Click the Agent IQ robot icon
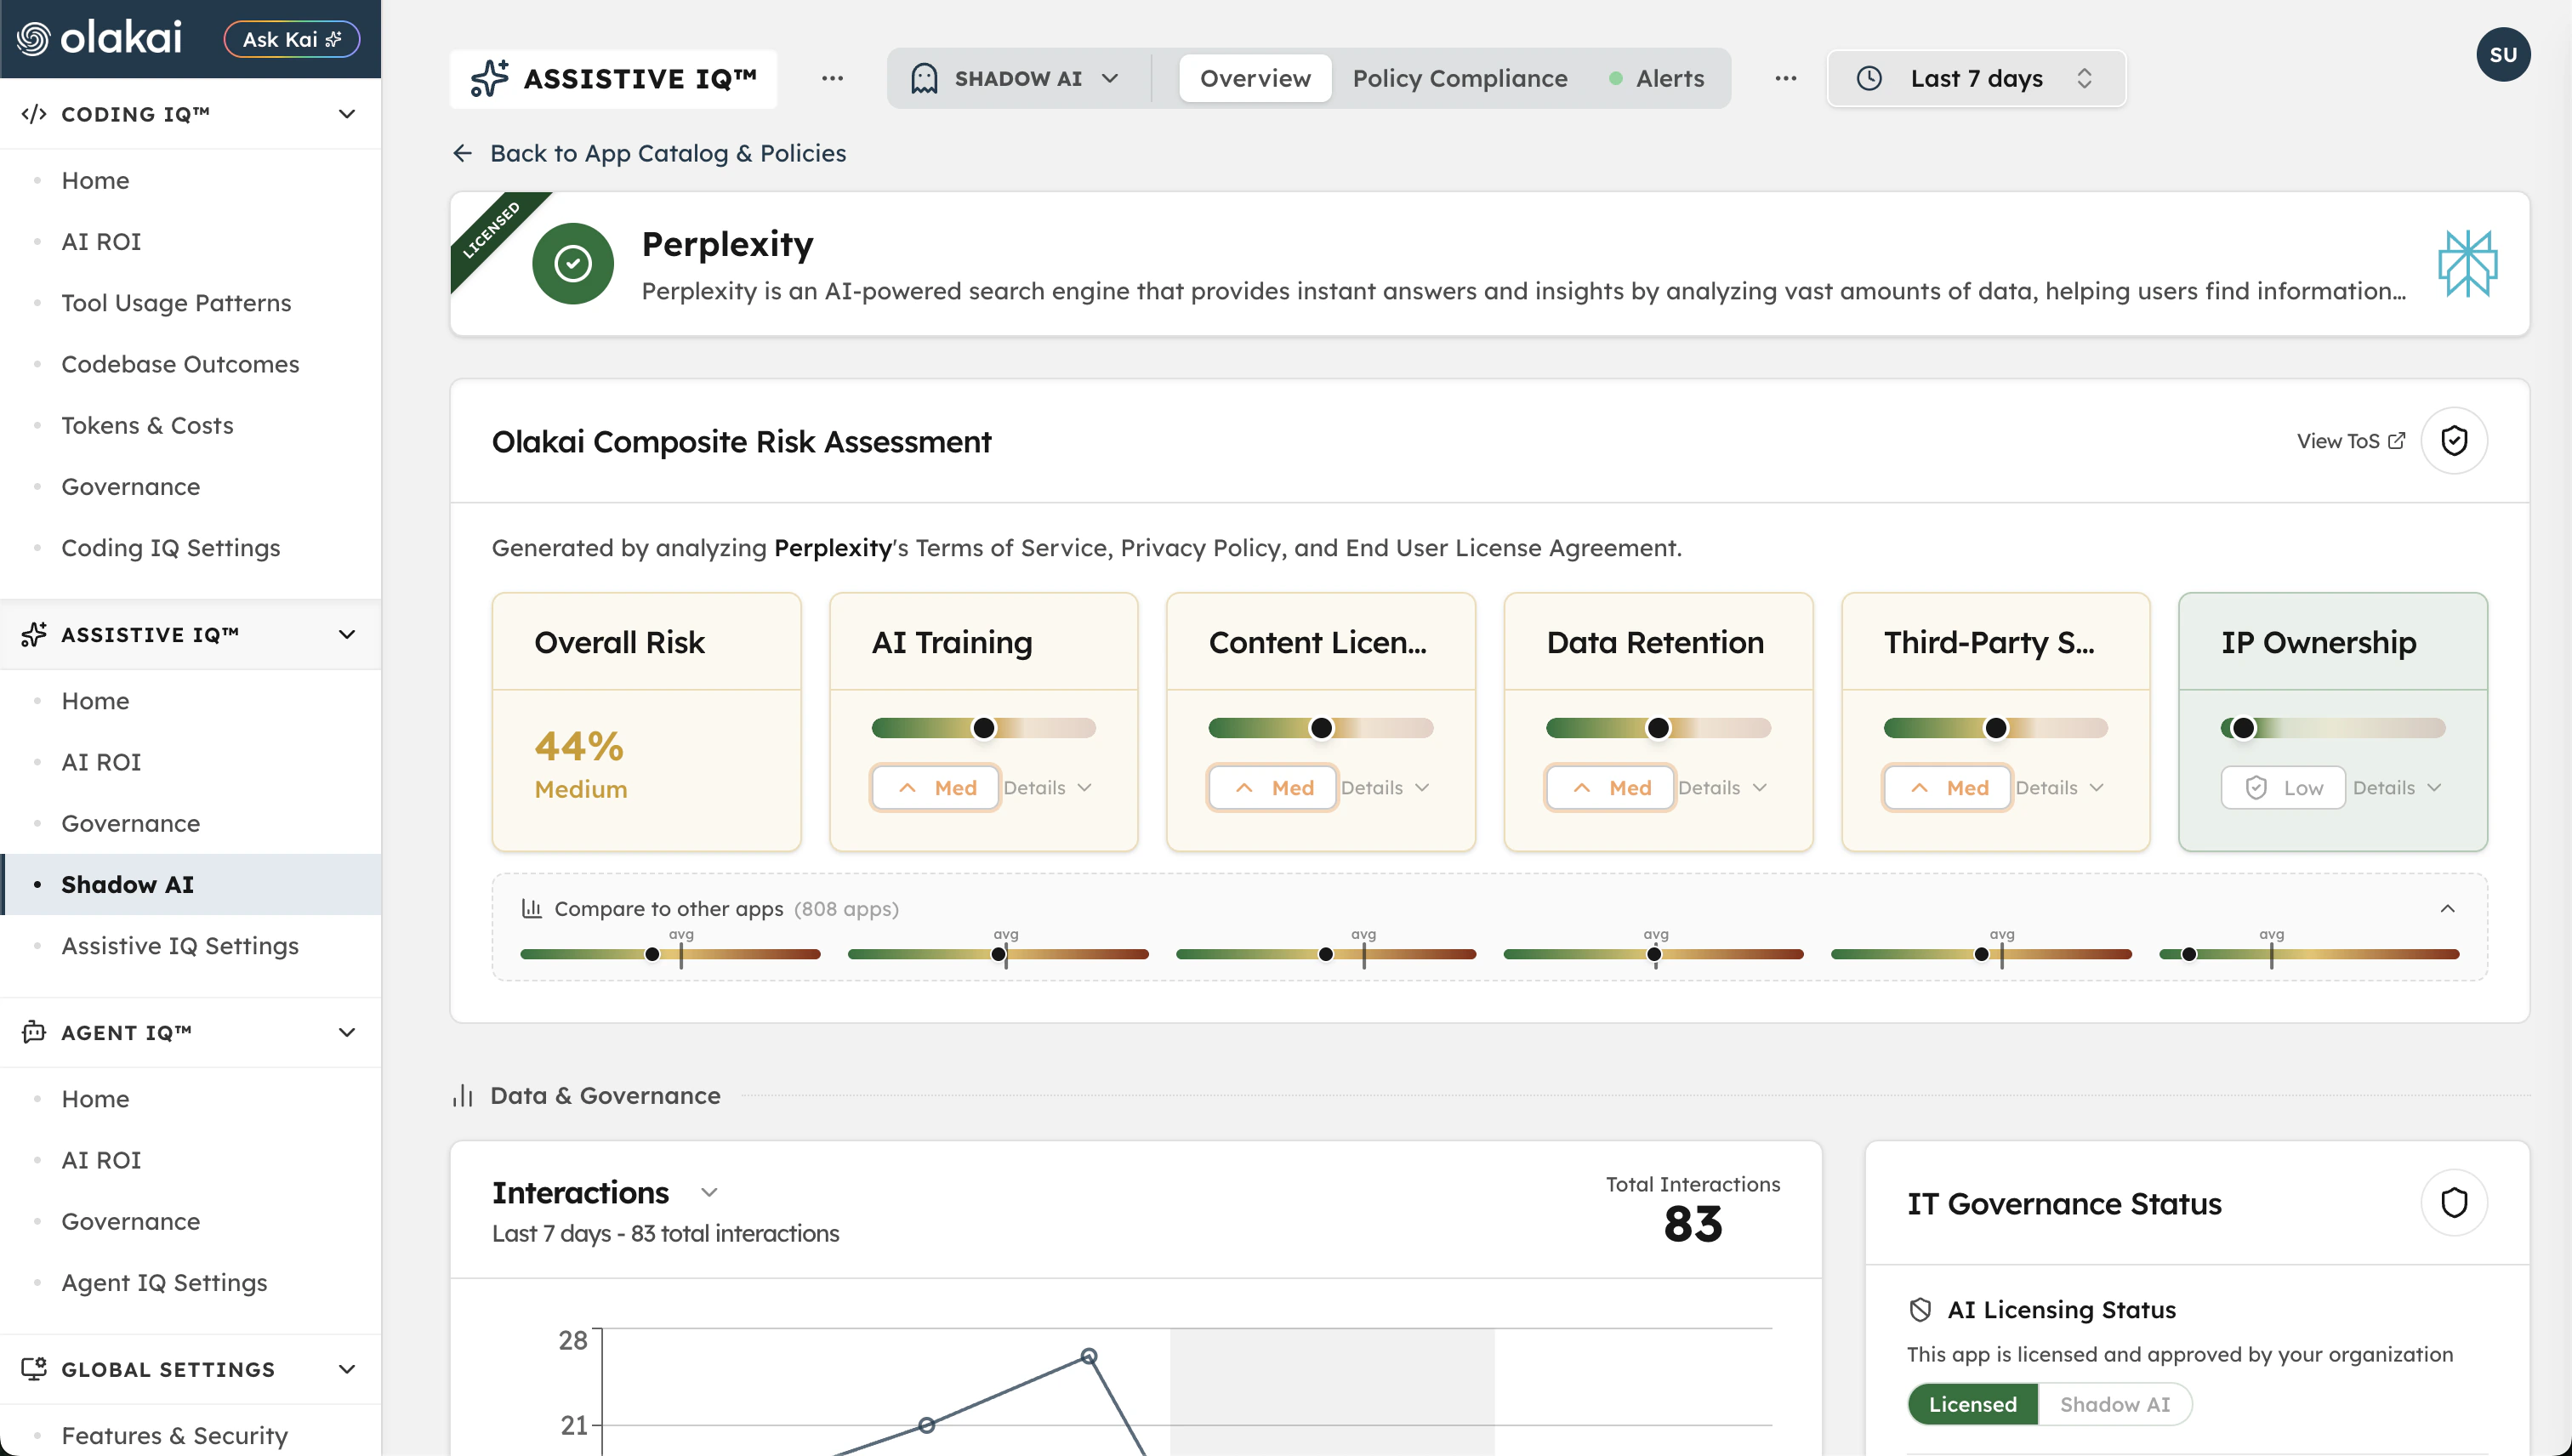 [33, 1032]
